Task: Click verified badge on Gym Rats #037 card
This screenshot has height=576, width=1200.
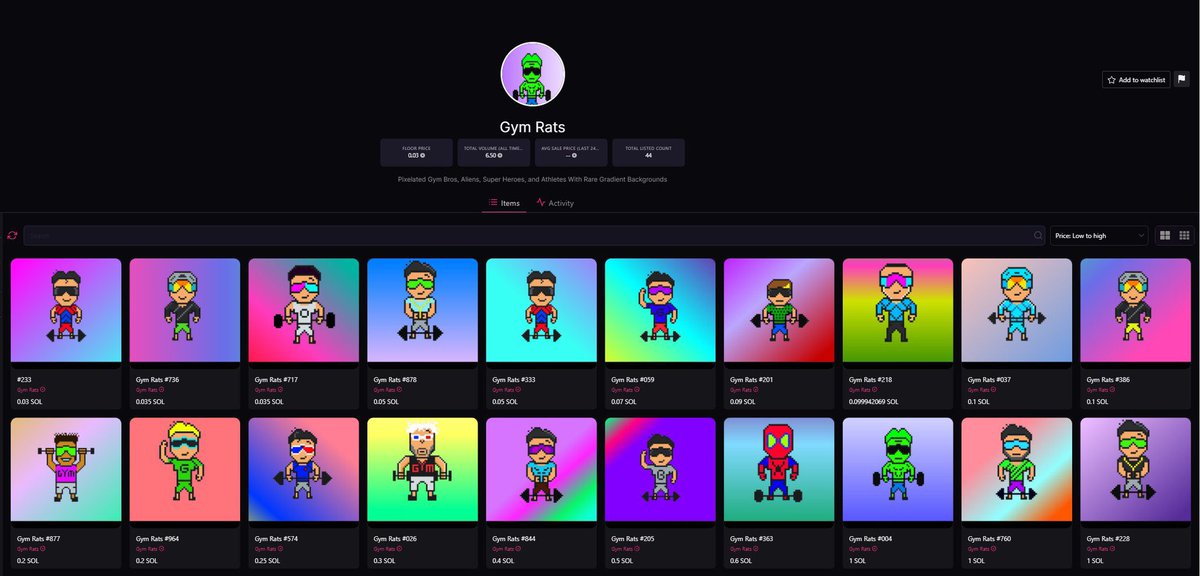Action: pos(995,390)
